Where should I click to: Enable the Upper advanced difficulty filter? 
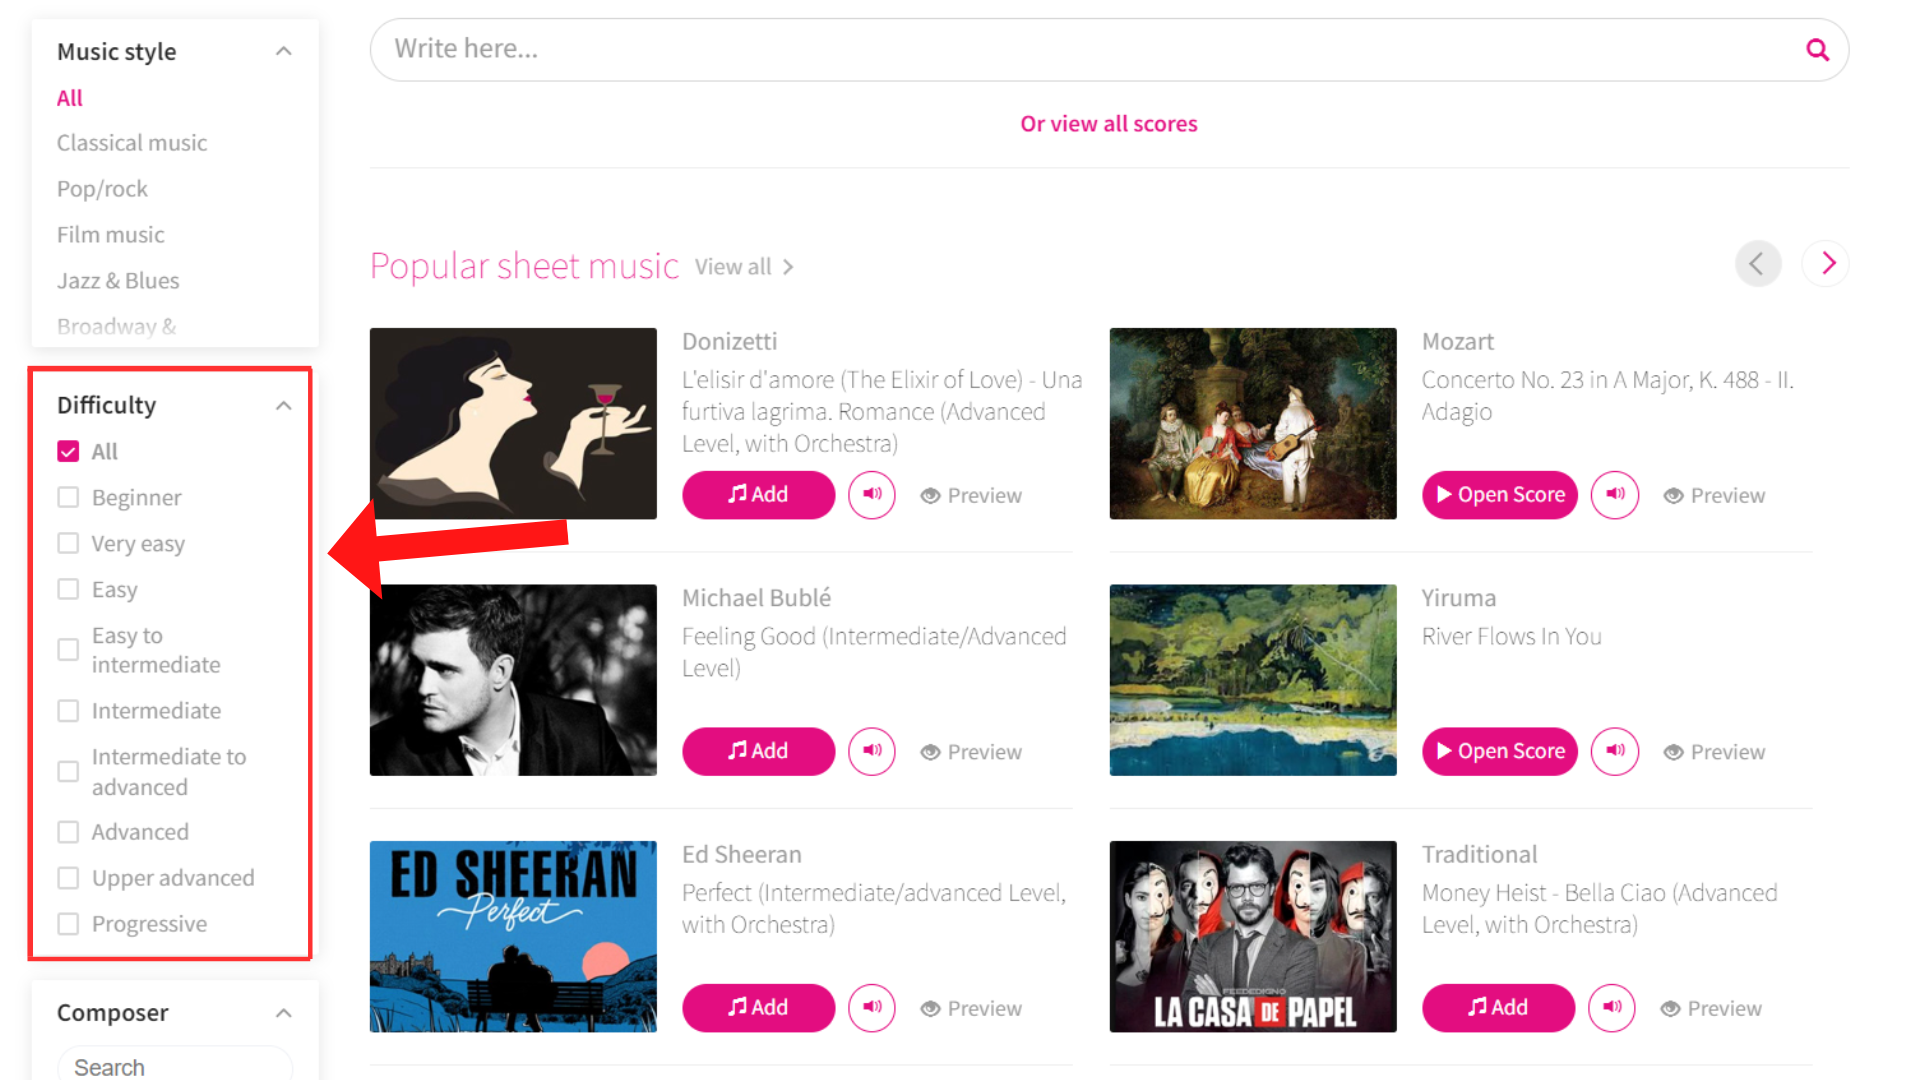(68, 878)
